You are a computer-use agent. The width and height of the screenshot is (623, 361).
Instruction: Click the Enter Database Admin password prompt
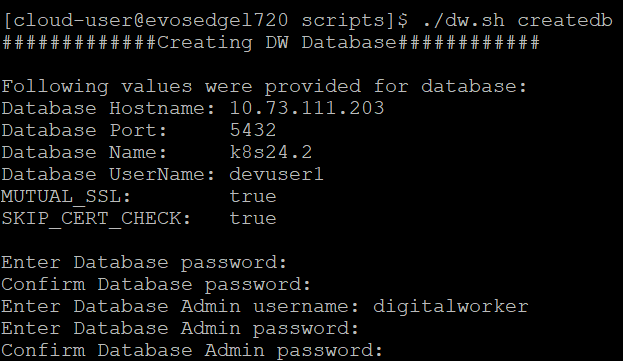coord(180,329)
